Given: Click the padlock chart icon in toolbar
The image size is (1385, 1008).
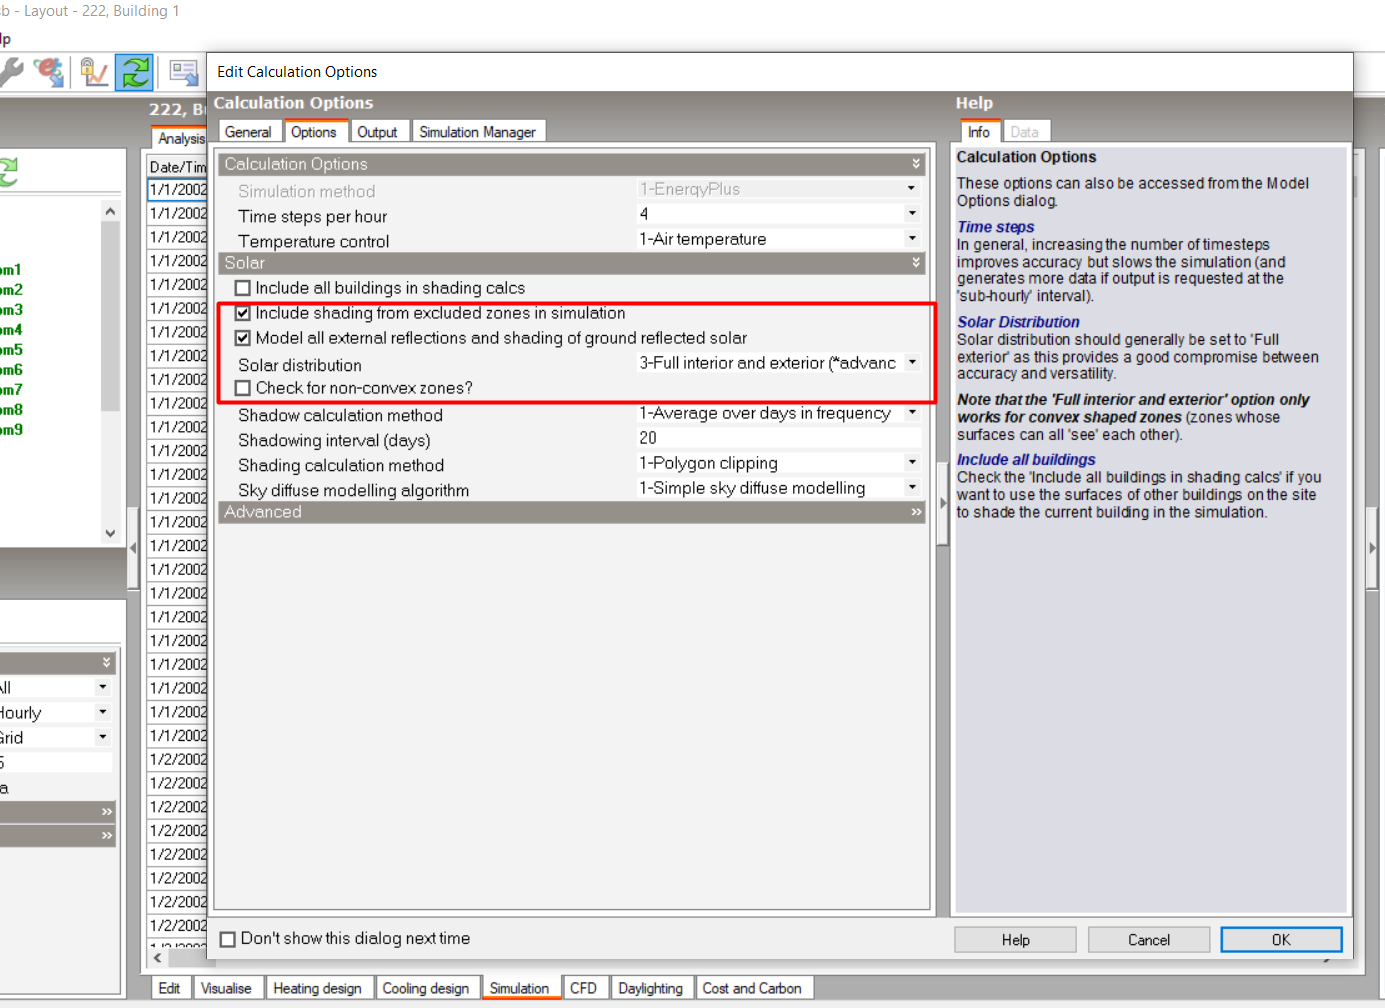Looking at the screenshot, I should 94,72.
